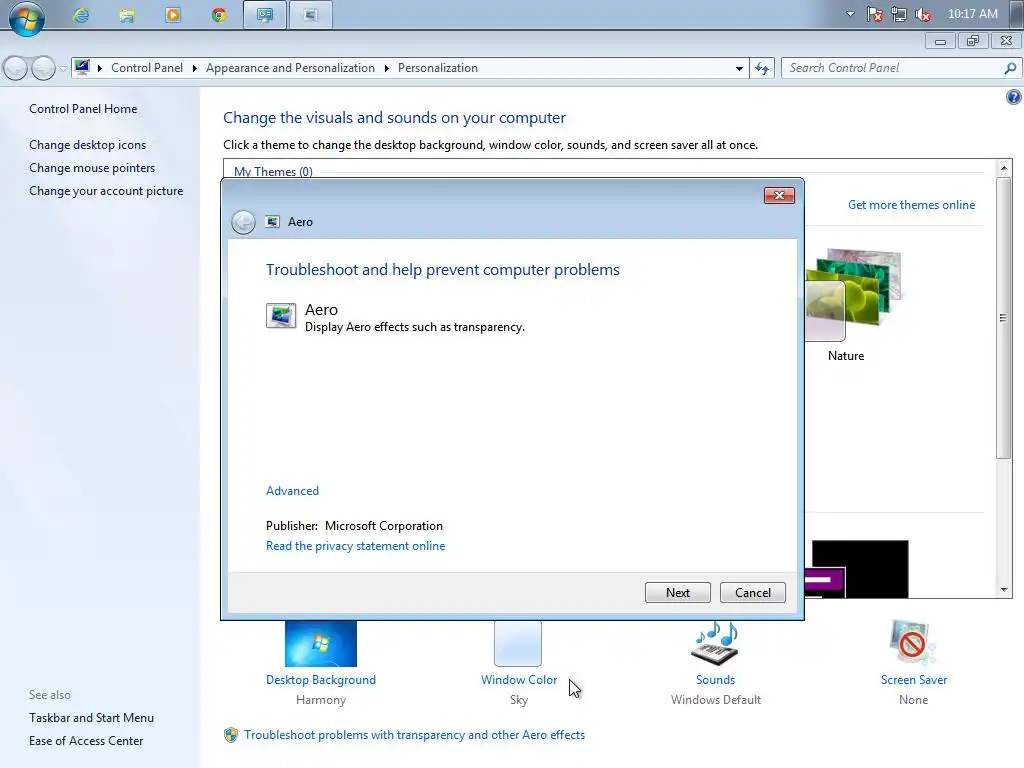This screenshot has height=768, width=1024.
Task: Switch to Personalization taskbar window button
Action: (264, 15)
